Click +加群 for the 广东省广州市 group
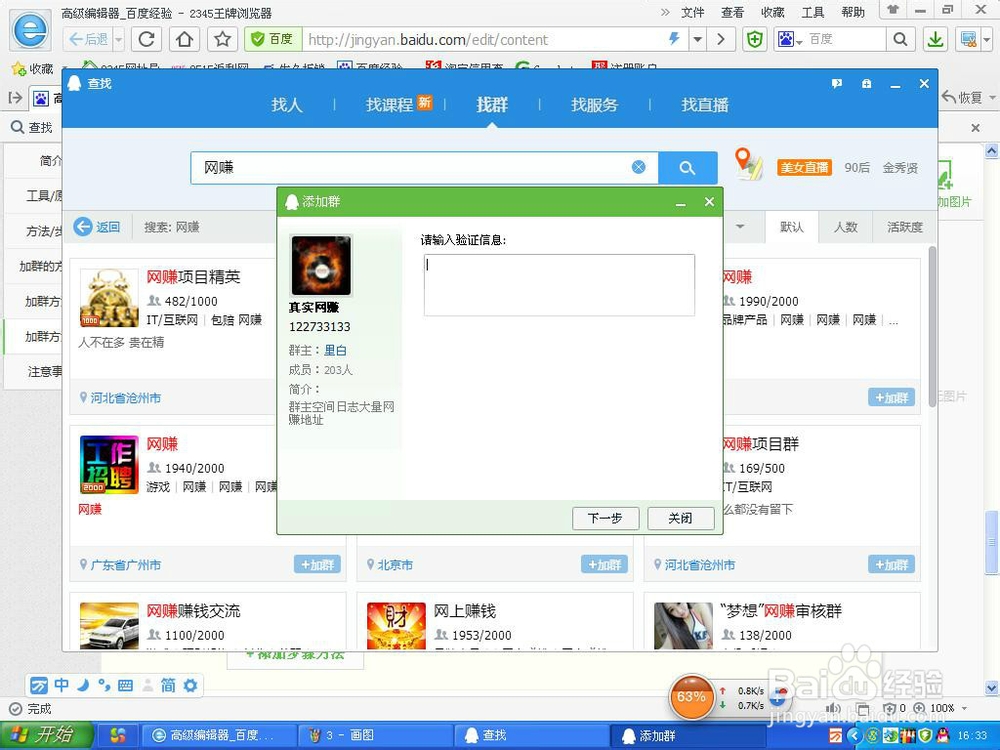Screen dimensions: 1000x750 [x=318, y=564]
